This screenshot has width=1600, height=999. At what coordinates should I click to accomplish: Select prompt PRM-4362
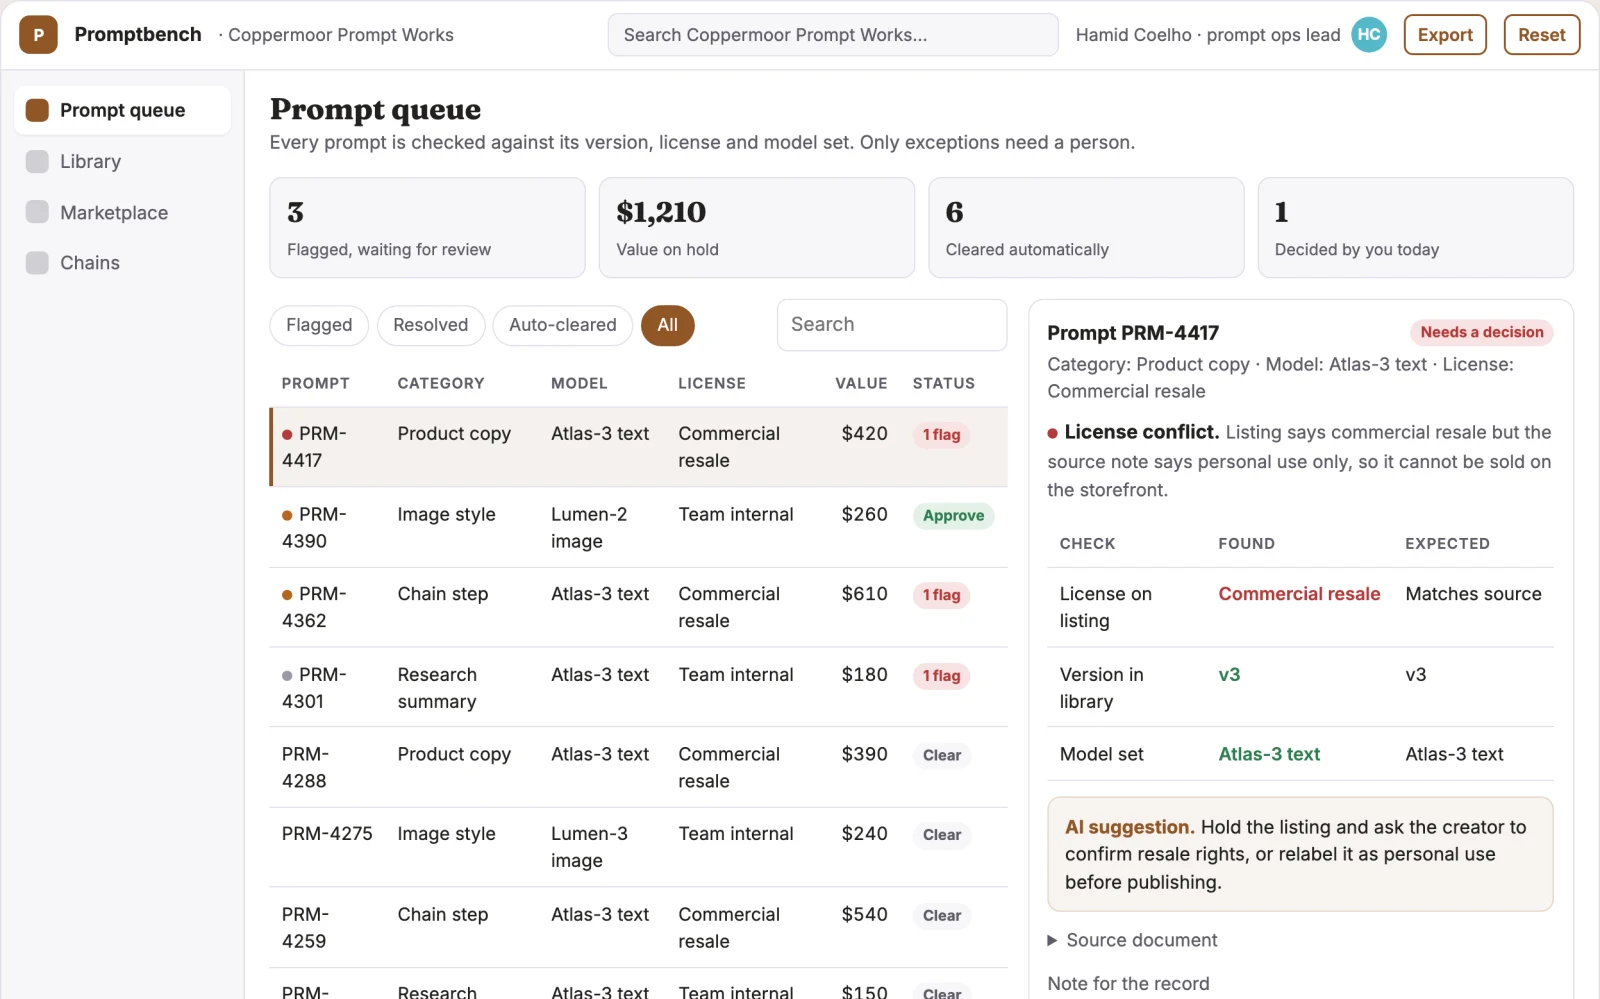point(639,607)
